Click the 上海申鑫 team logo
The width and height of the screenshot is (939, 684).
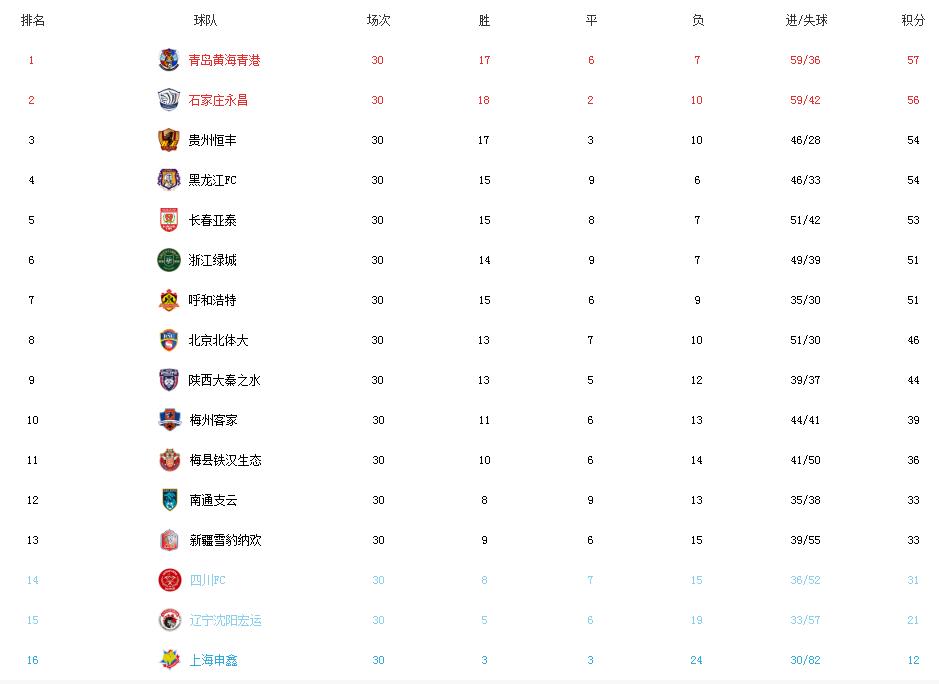[x=169, y=660]
